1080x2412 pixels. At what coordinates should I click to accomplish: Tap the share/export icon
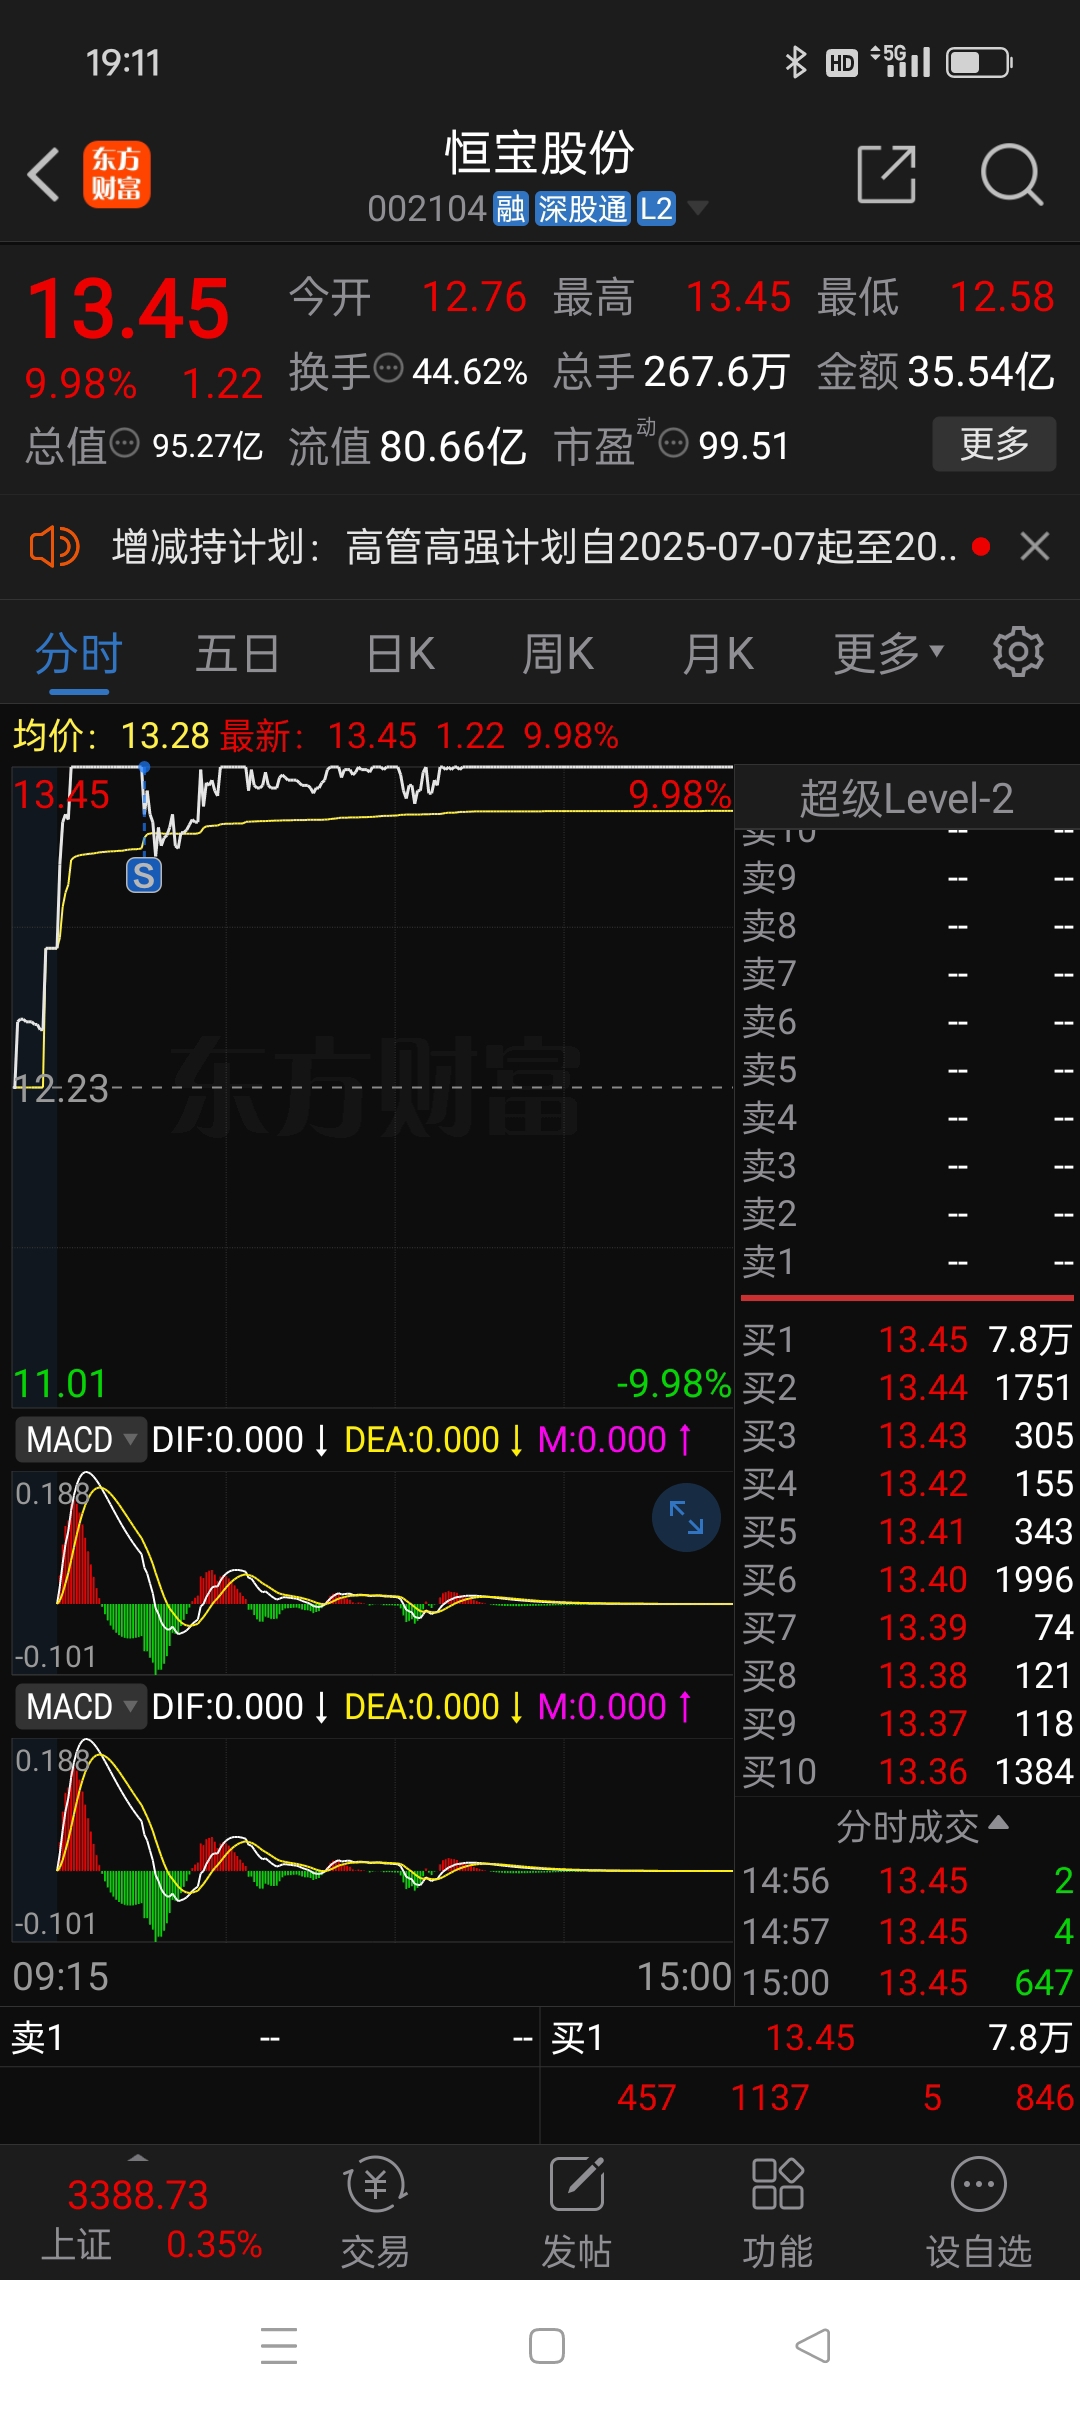(887, 174)
